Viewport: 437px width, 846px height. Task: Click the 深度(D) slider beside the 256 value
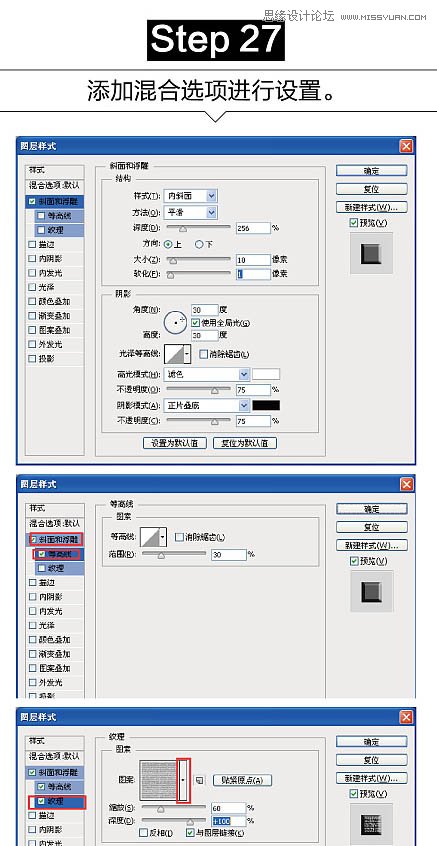198,228
